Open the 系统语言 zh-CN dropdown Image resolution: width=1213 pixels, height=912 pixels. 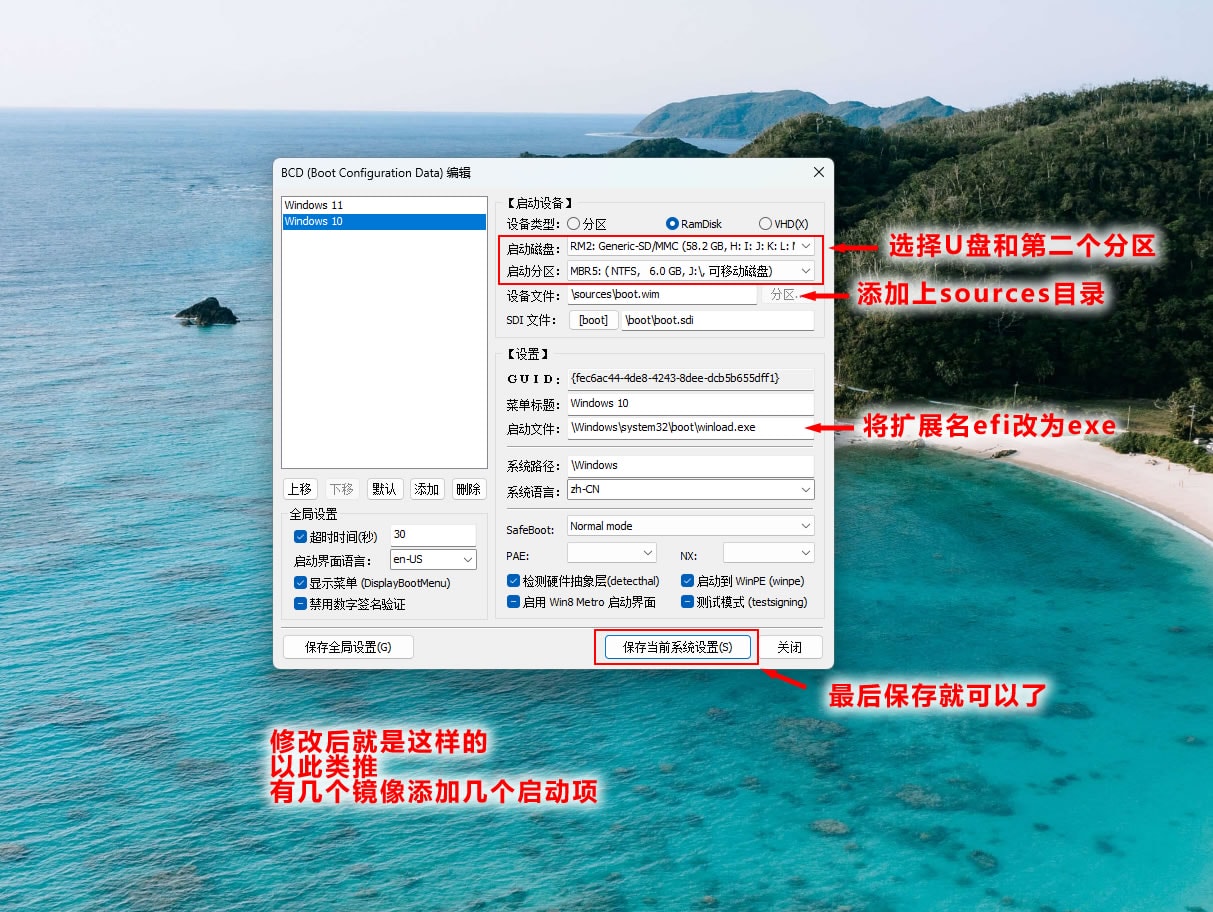tap(805, 490)
